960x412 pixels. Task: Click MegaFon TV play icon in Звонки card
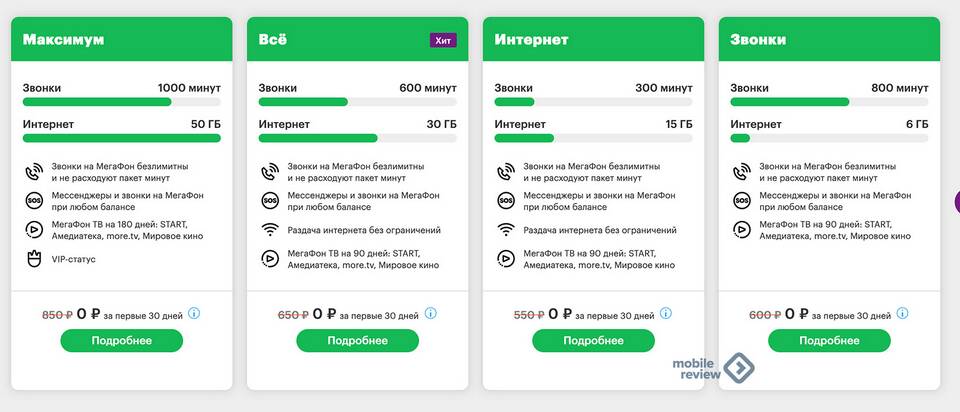coord(741,230)
